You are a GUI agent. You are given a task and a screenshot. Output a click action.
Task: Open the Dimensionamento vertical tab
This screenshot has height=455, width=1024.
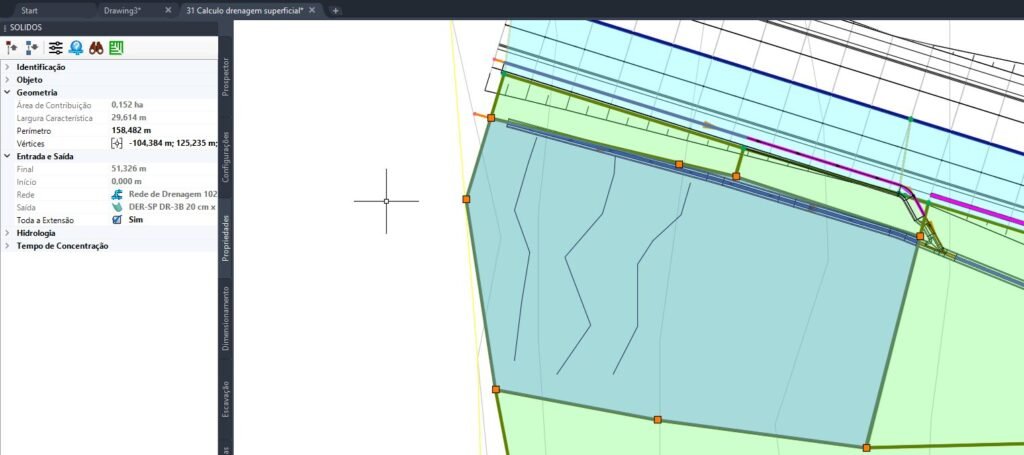[x=226, y=318]
